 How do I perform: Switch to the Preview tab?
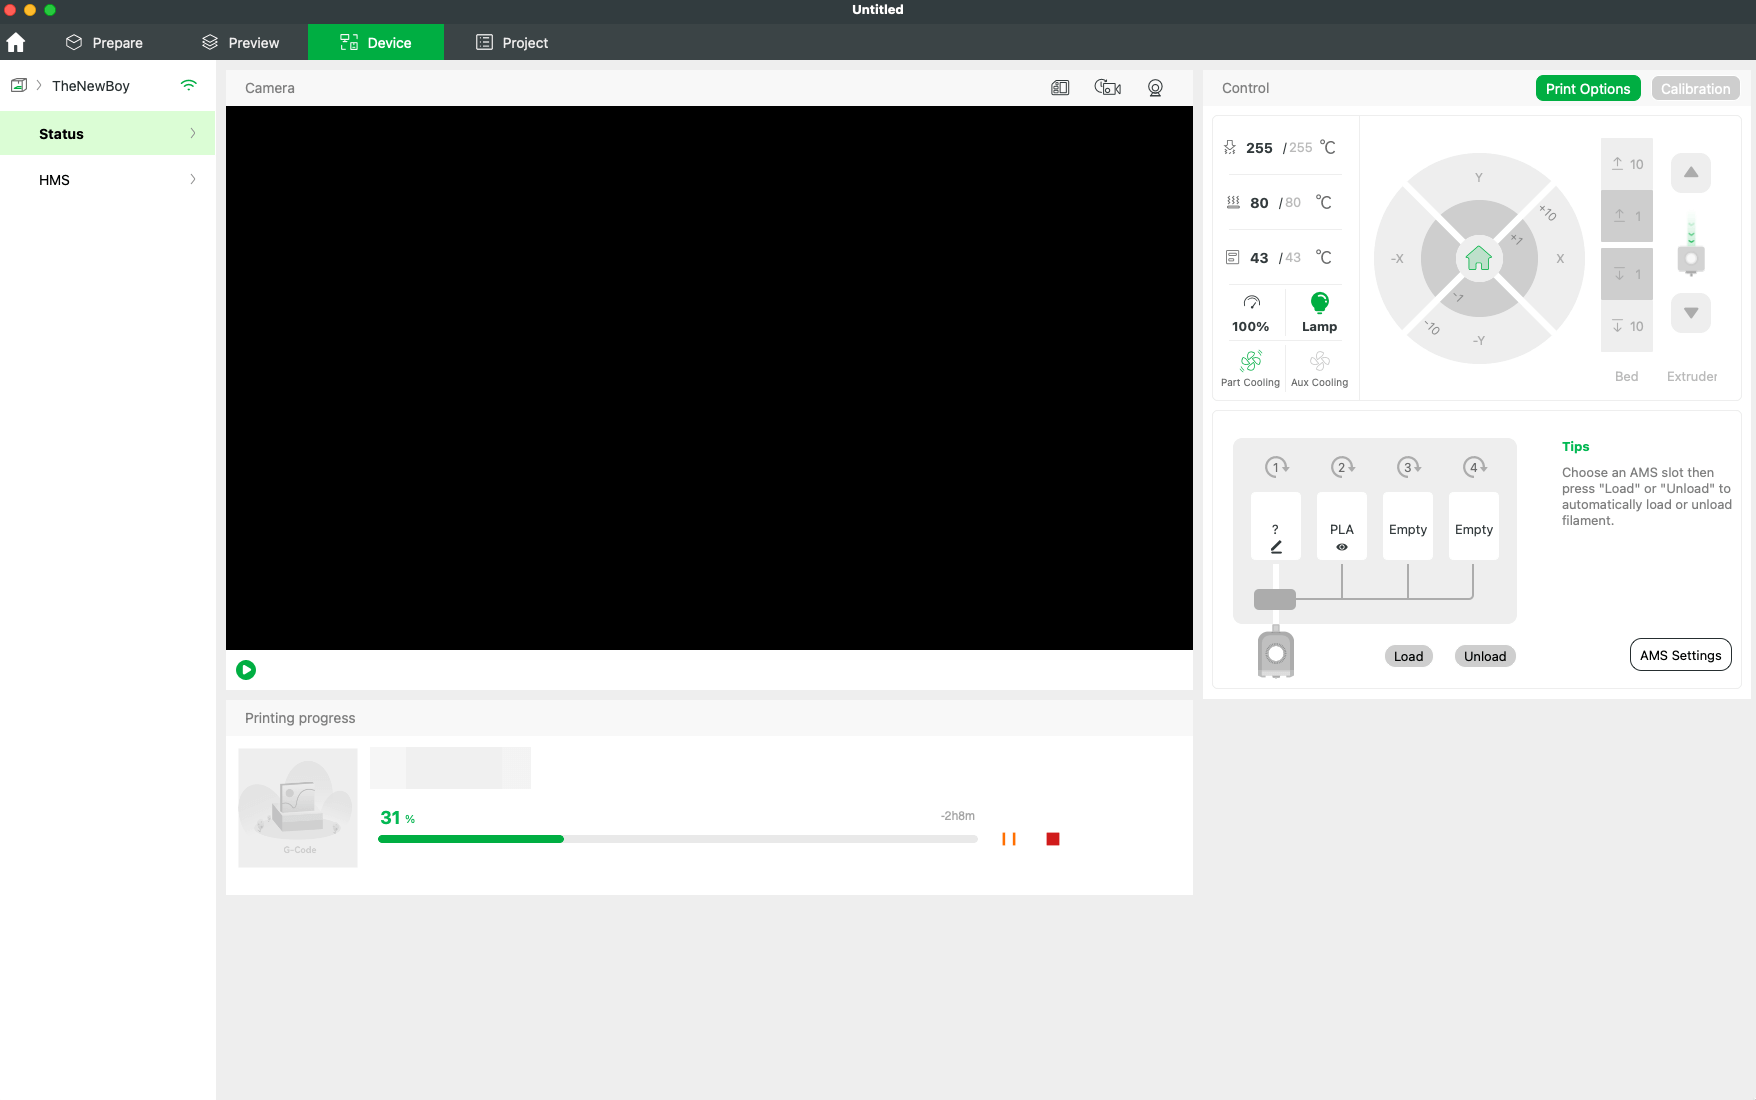240,43
